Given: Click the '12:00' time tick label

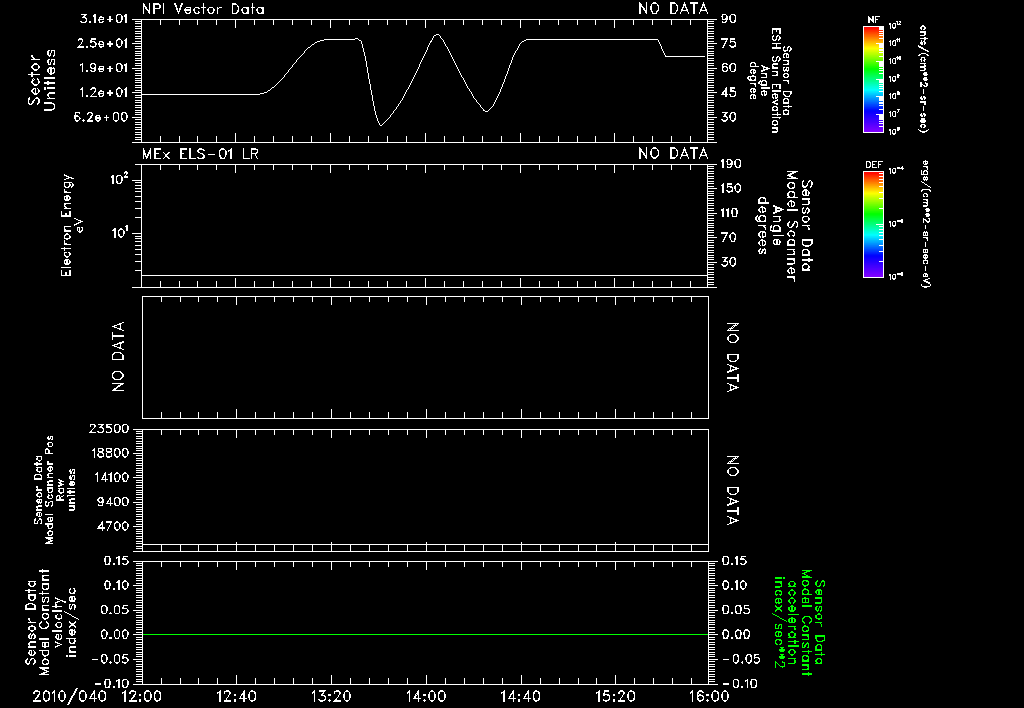Looking at the screenshot, I should (x=142, y=697).
